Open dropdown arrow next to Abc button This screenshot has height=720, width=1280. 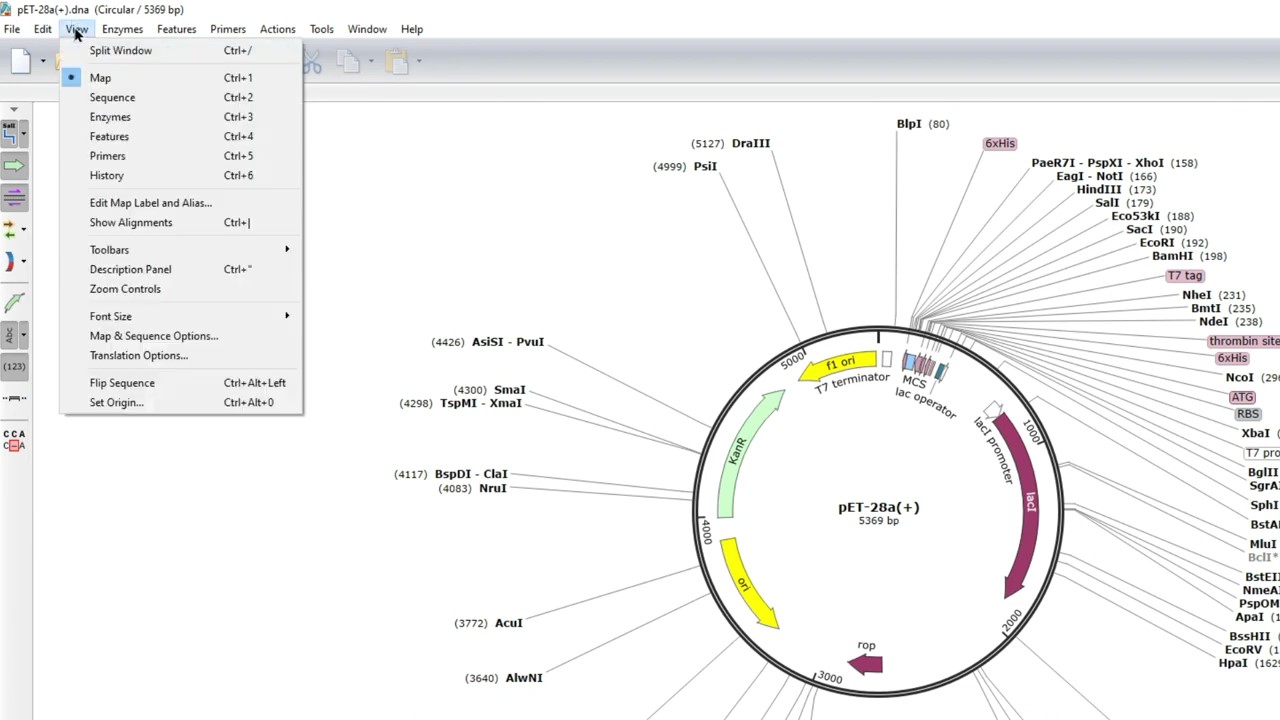pyautogui.click(x=23, y=335)
